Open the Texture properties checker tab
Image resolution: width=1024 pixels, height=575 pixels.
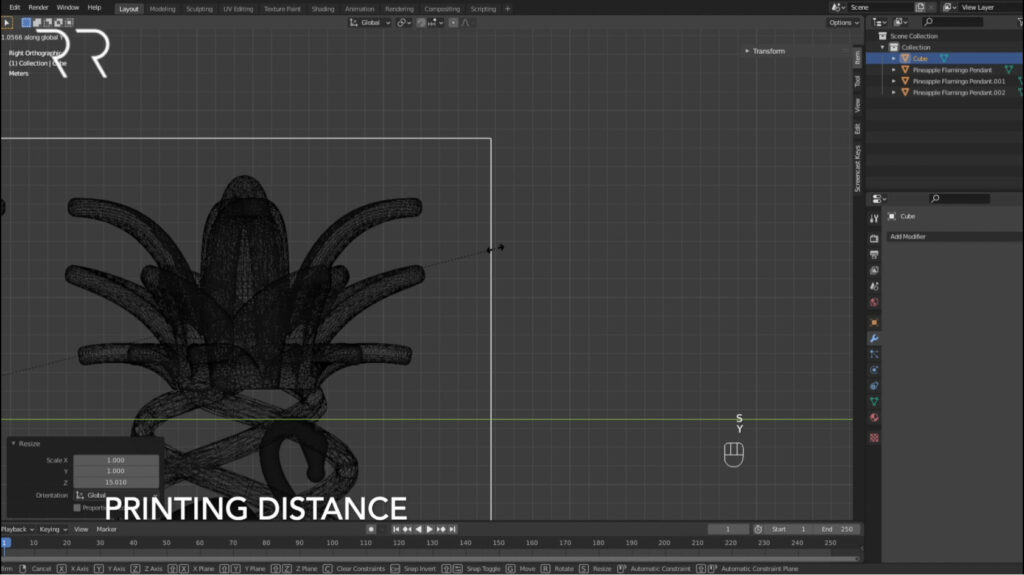coord(874,438)
